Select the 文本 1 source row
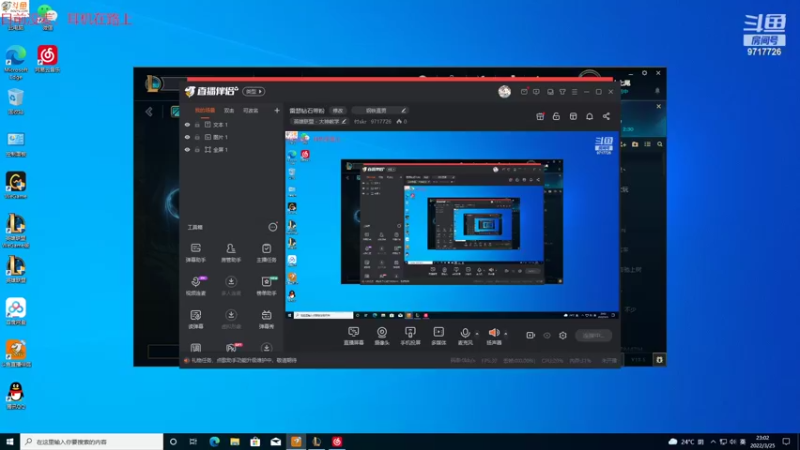The width and height of the screenshot is (800, 450). point(232,124)
